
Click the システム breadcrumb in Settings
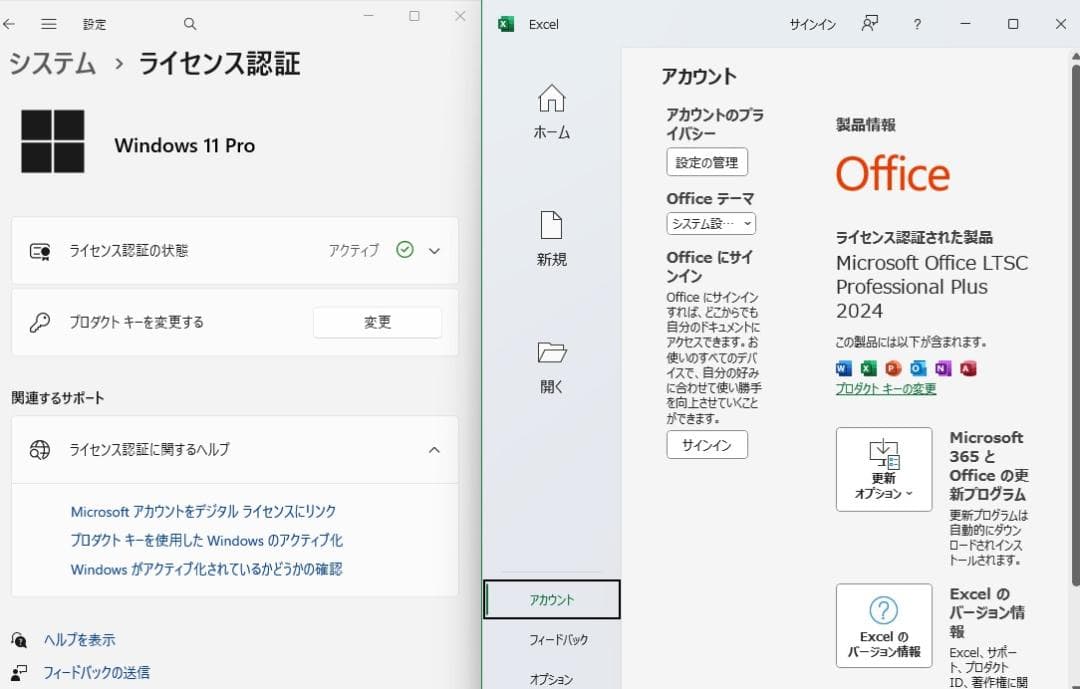pos(52,64)
